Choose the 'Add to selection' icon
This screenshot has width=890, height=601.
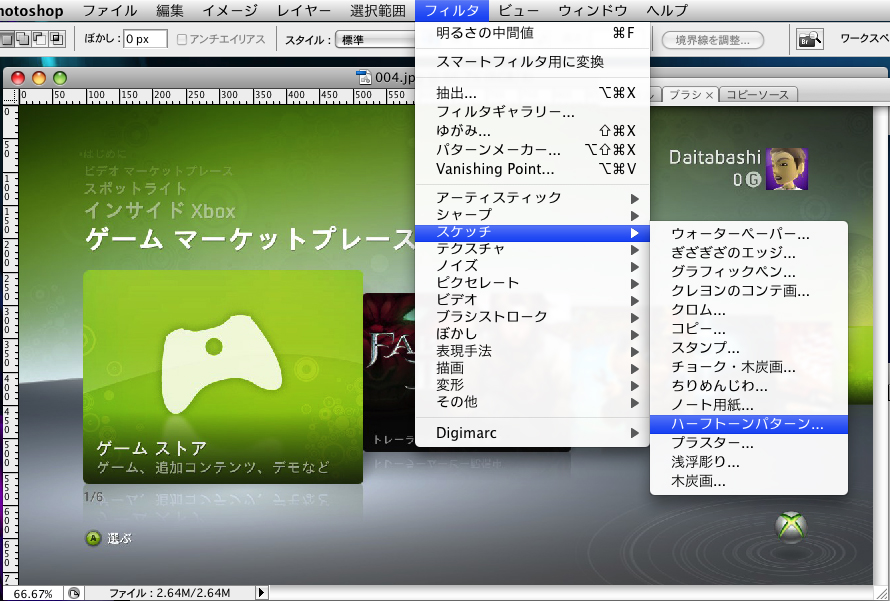(x=23, y=39)
